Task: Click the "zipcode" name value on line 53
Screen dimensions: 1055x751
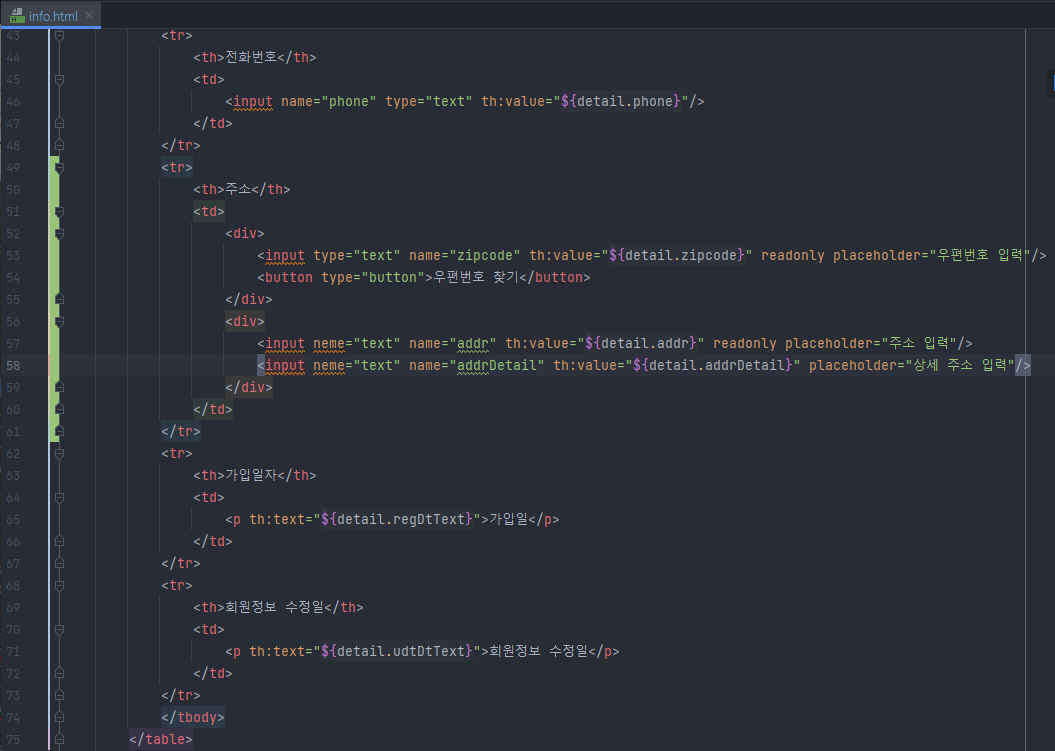Action: (x=484, y=256)
